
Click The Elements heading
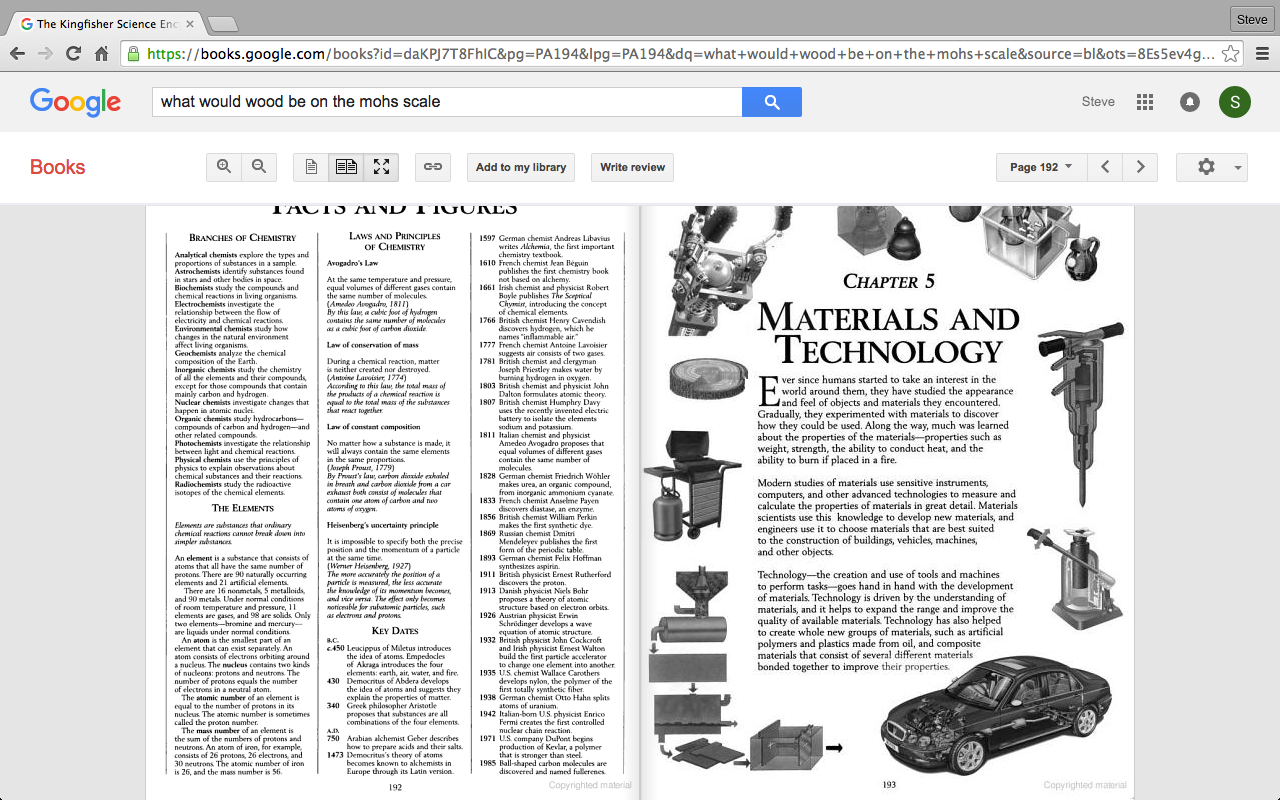[242, 508]
